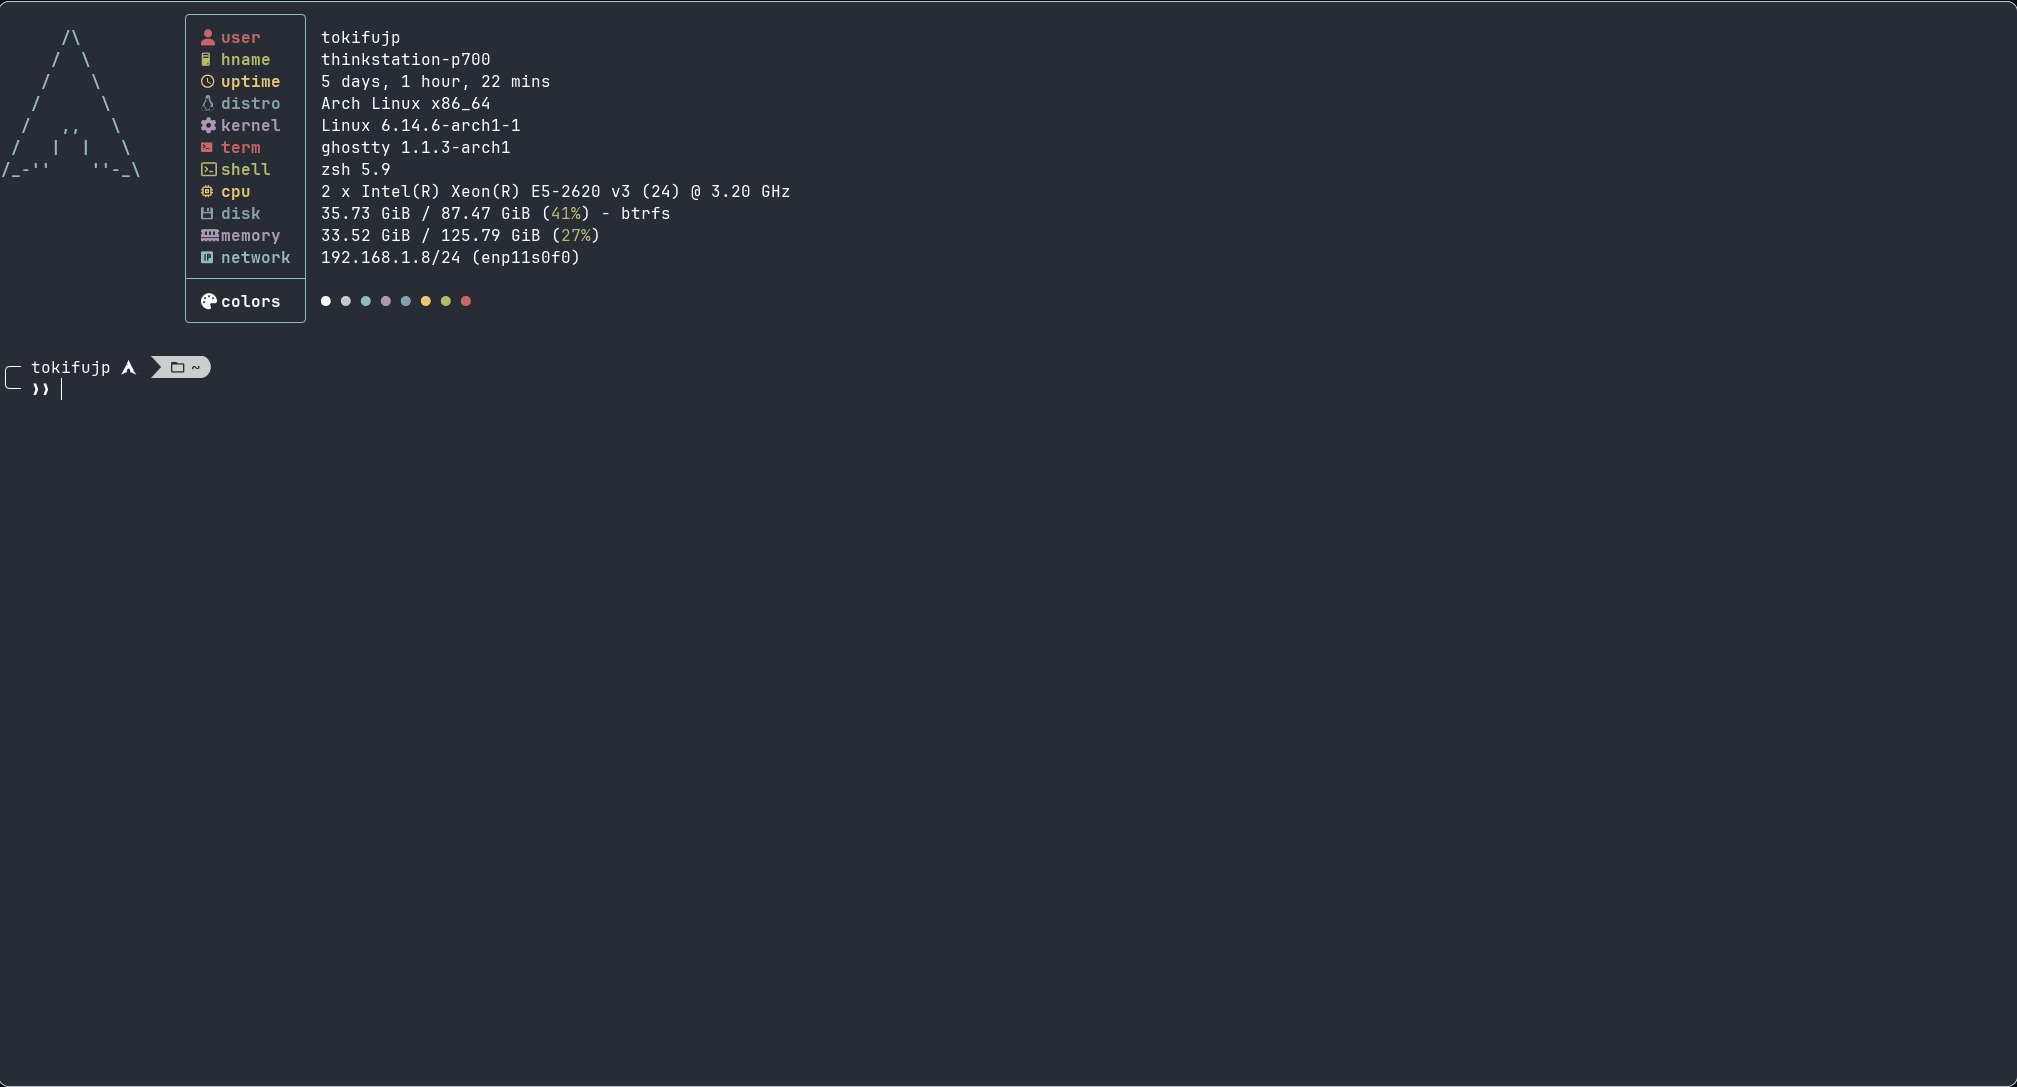Click the IP address 192.168.1.8/24
Viewport: 2017px width, 1087px height.
click(390, 258)
